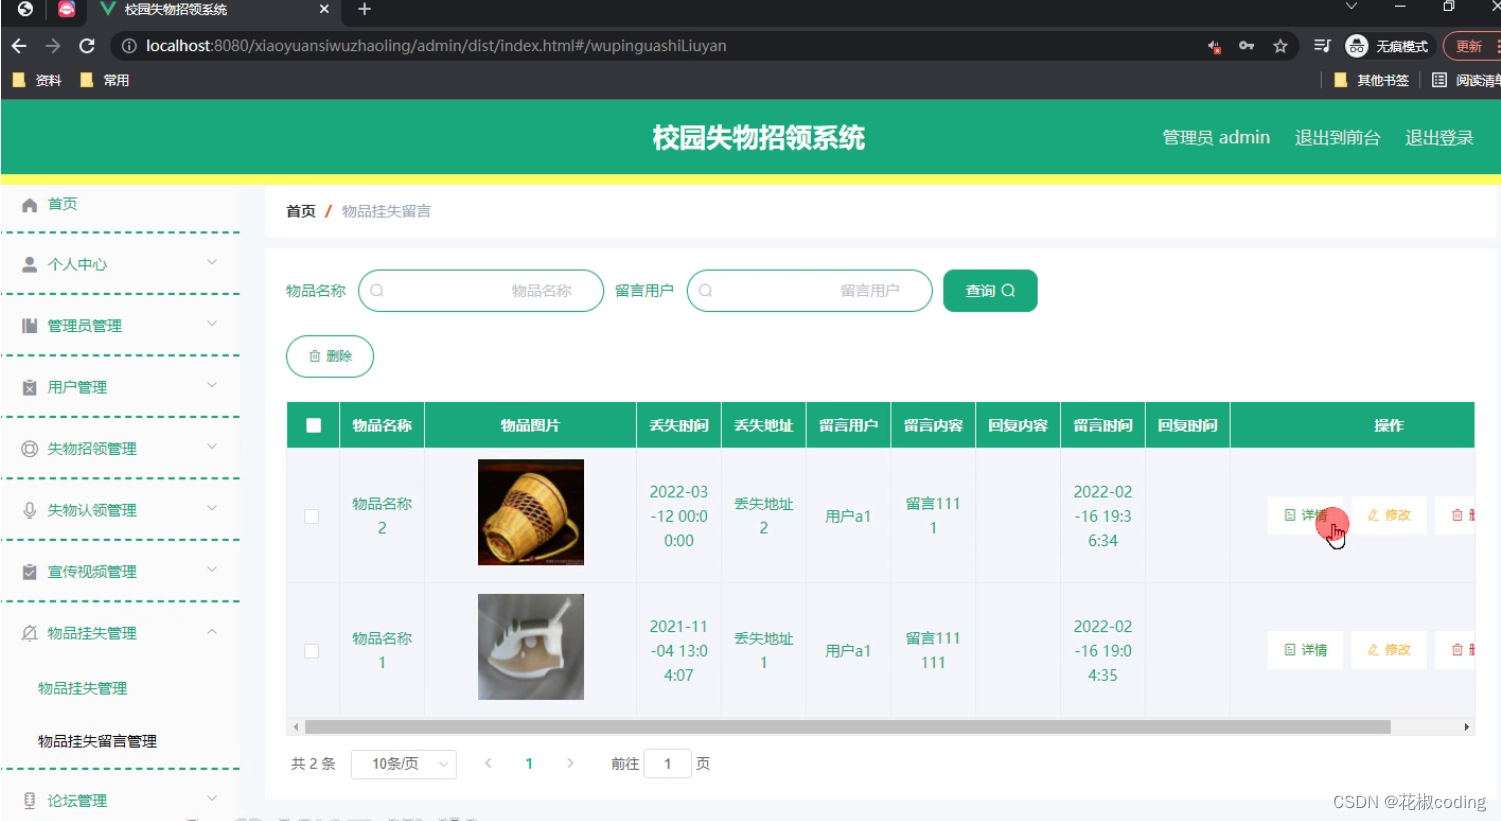Open 论坛管理 with its sidebar icon
1501x821 pixels.
click(x=29, y=799)
